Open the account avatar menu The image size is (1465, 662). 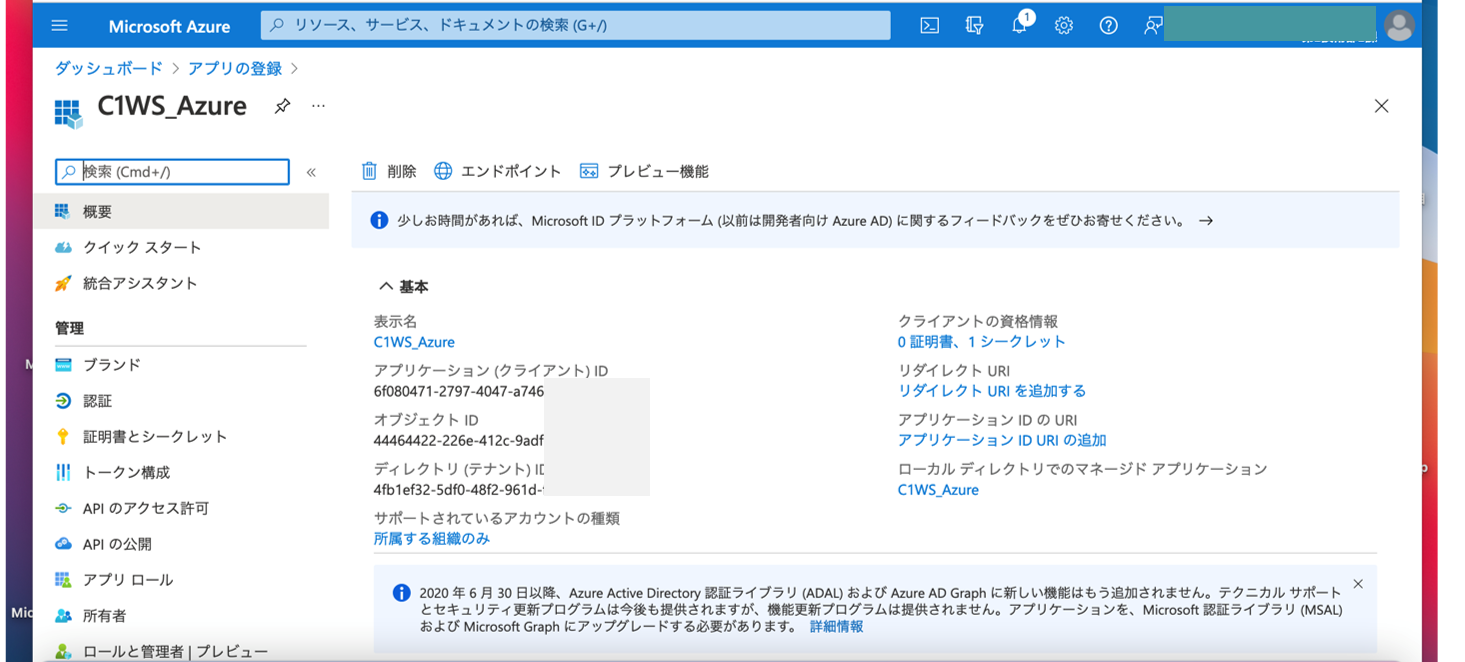1399,26
